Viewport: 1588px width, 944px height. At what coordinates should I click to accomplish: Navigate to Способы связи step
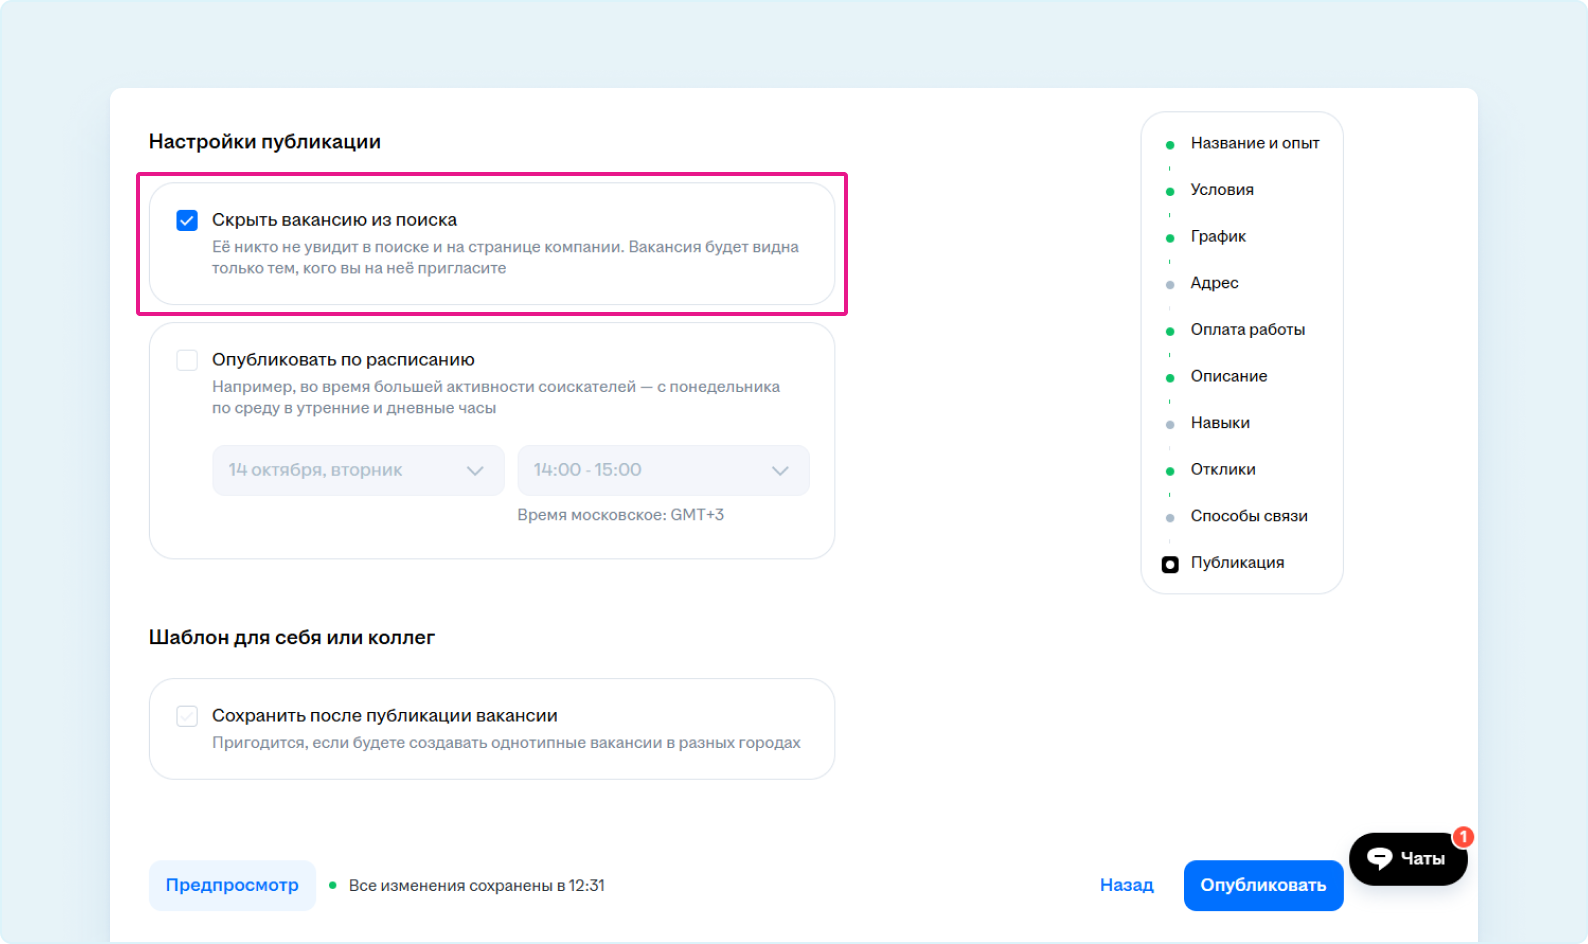[x=1248, y=516]
